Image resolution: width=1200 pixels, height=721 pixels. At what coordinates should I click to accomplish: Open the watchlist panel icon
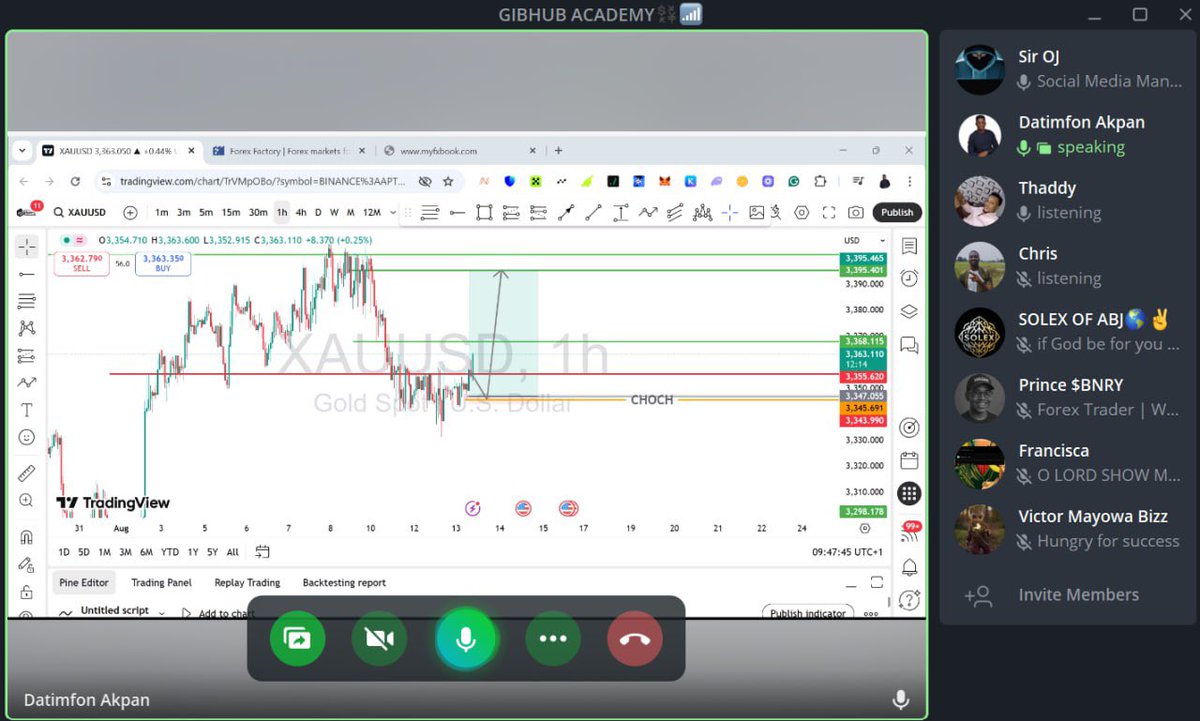(908, 246)
